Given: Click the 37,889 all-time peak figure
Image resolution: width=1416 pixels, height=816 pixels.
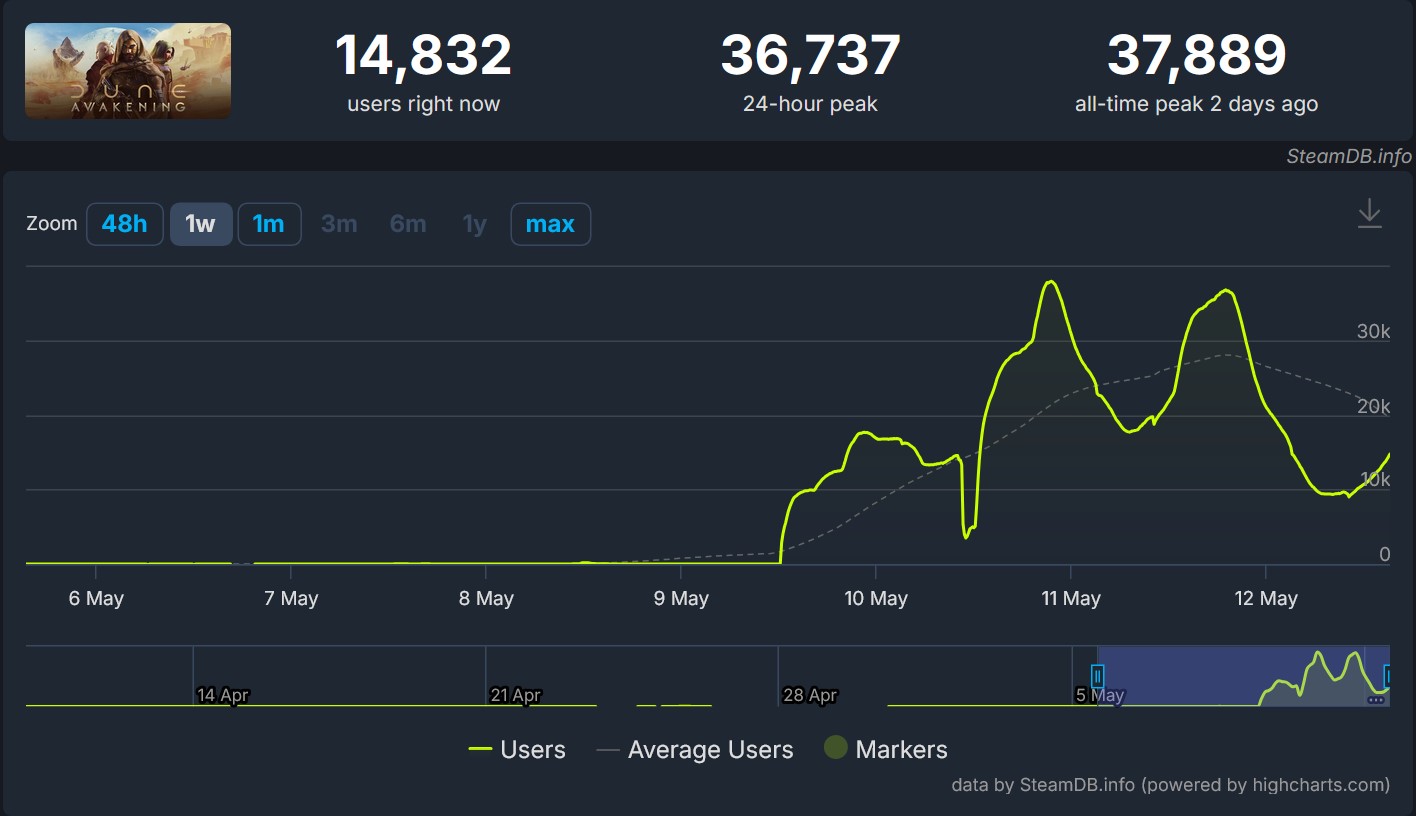Looking at the screenshot, I should point(1196,56).
